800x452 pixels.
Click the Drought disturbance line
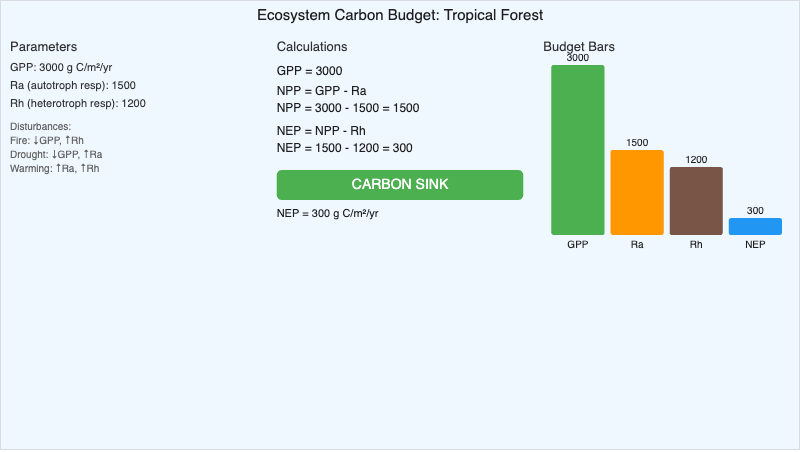coord(56,155)
